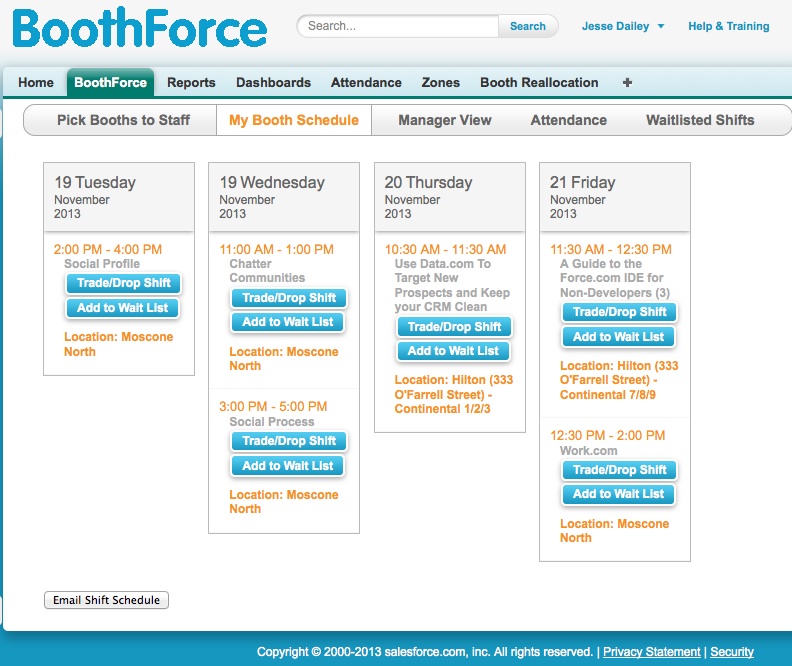Open the Manager View subtab
Image resolution: width=792 pixels, height=666 pixels.
click(x=445, y=120)
